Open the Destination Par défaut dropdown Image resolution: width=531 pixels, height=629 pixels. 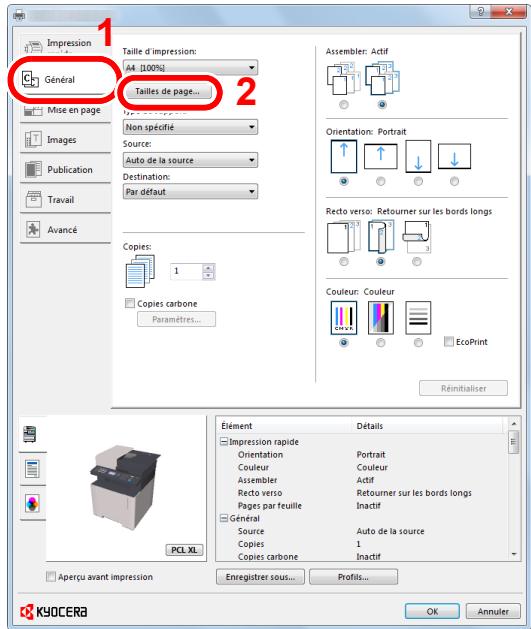(x=190, y=192)
